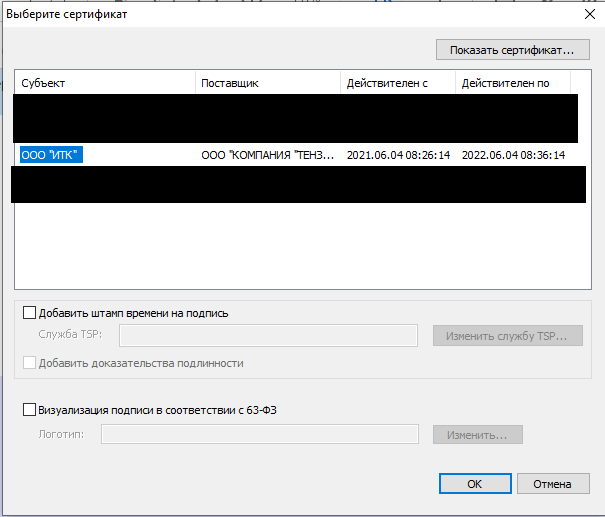This screenshot has height=517, width=605.
Task: Sort by the Поставщик column header
Action: click(268, 83)
